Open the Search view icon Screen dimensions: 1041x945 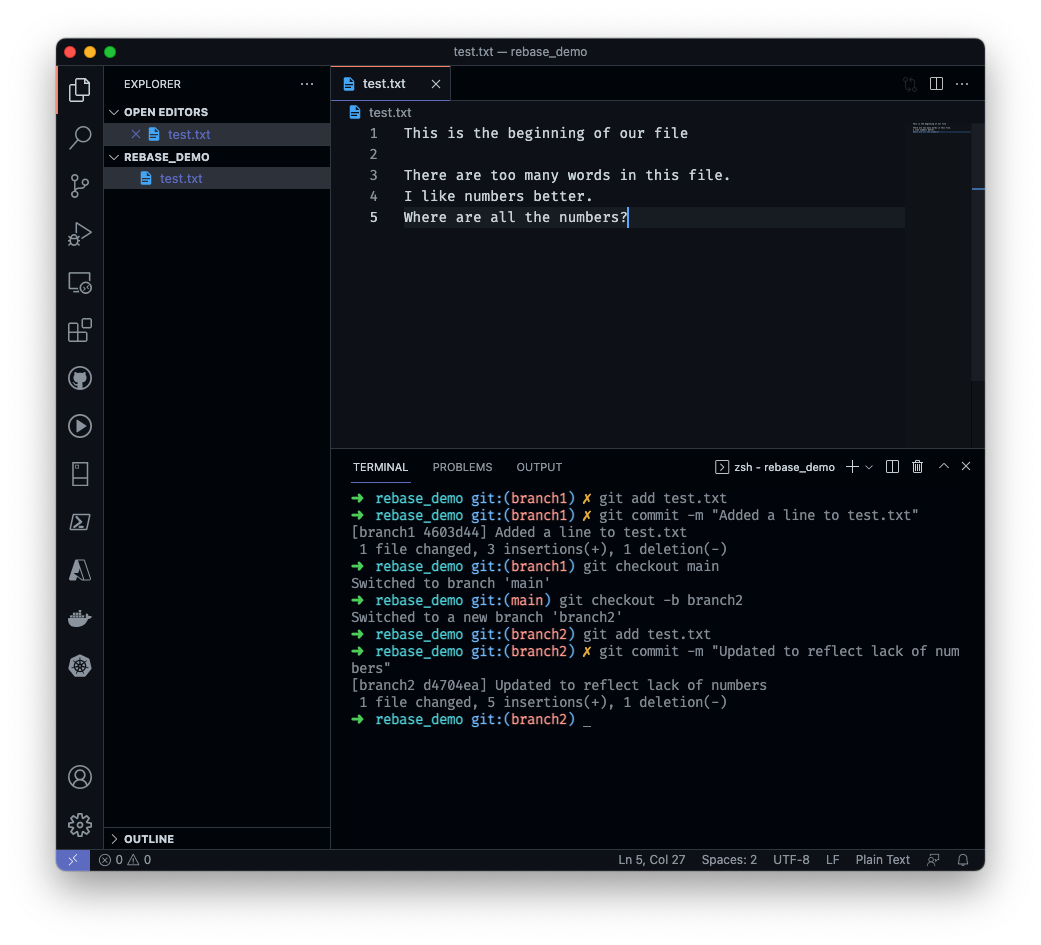[x=80, y=137]
